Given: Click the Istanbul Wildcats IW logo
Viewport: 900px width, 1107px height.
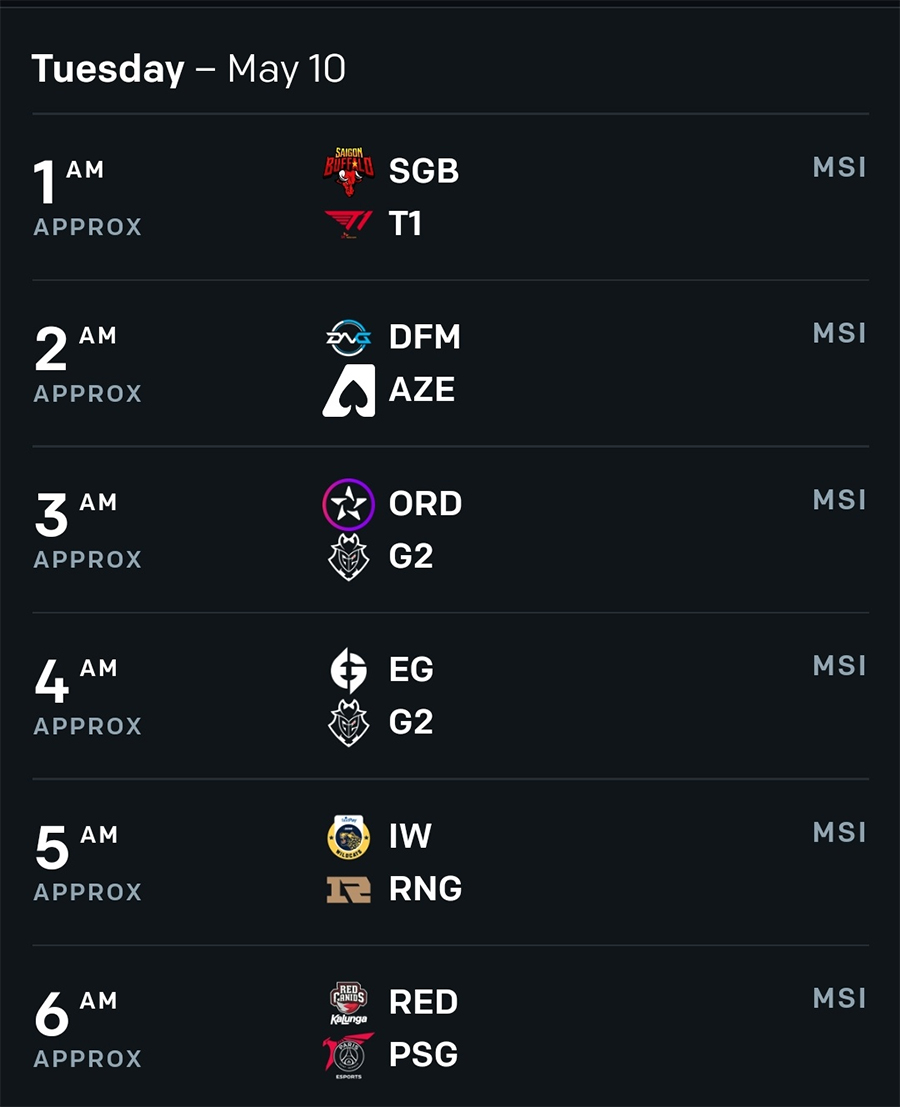Looking at the screenshot, I should click(349, 837).
